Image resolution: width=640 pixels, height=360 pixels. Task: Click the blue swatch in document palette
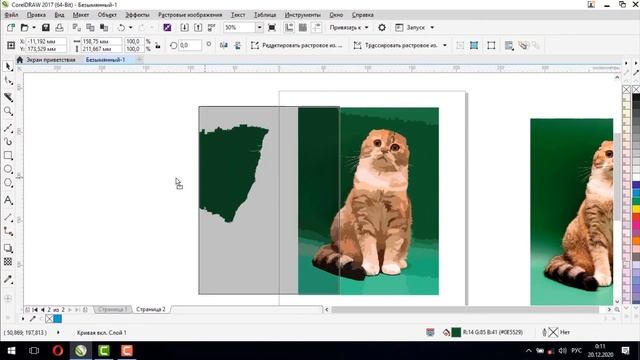[58, 319]
